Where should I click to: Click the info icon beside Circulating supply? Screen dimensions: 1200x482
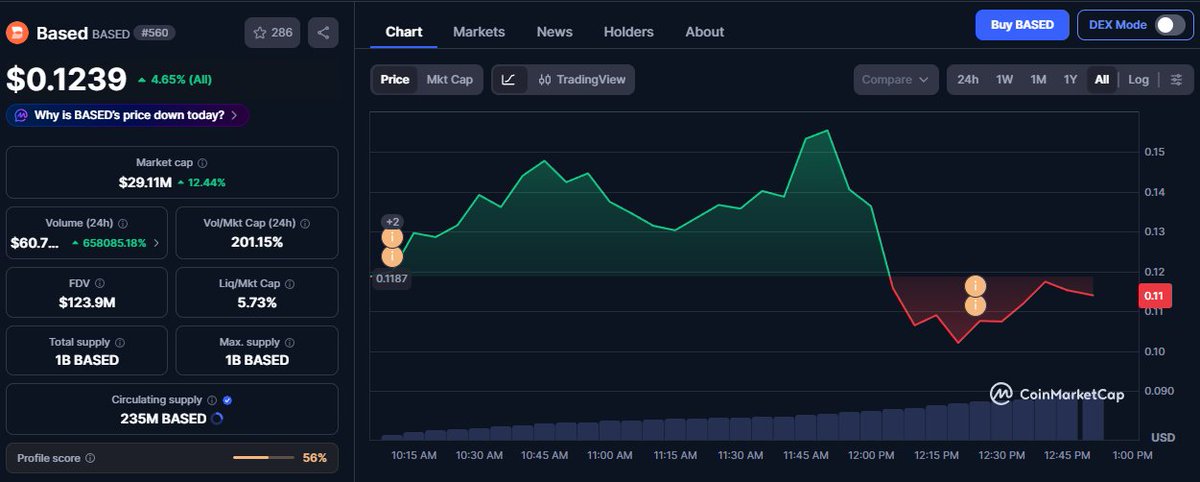(x=210, y=400)
